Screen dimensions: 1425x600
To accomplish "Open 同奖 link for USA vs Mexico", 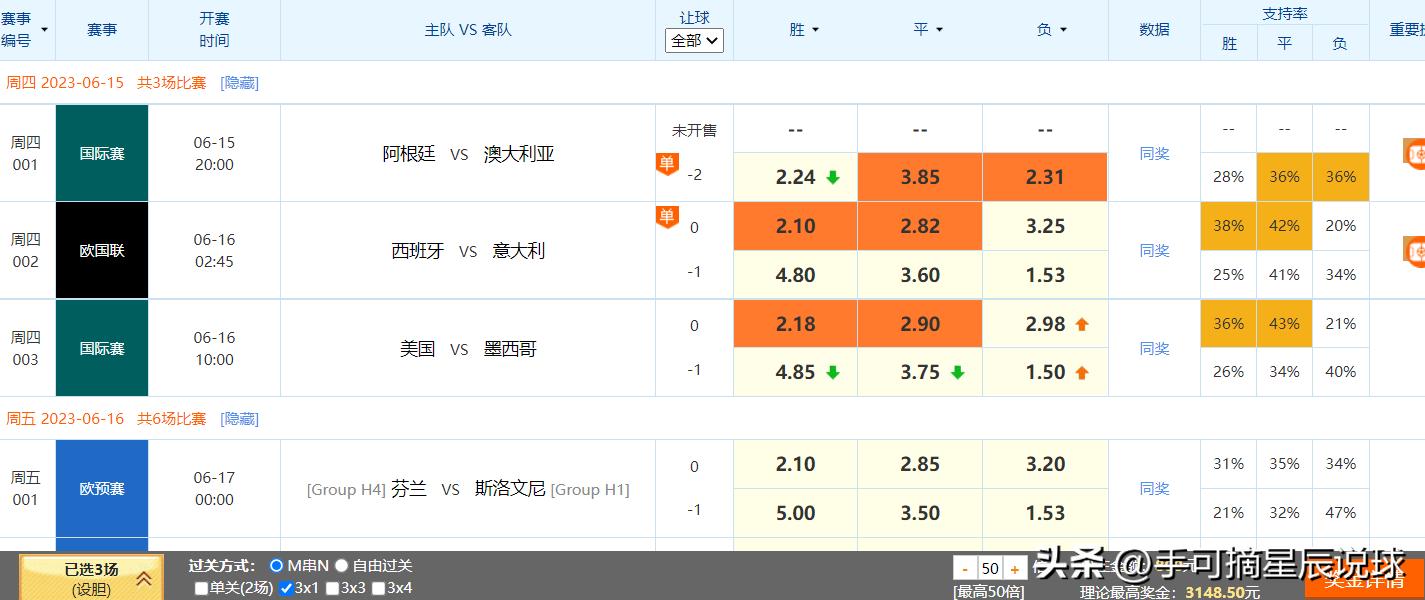I will pyautogui.click(x=1154, y=348).
